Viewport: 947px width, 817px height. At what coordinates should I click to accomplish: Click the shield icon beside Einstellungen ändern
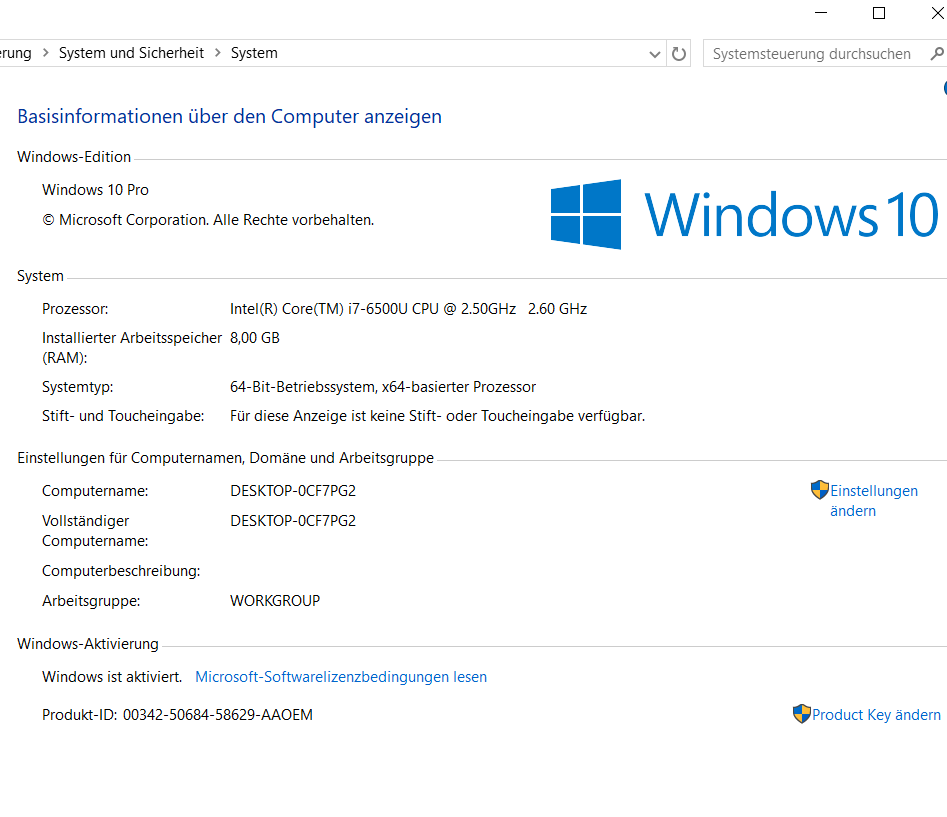tap(820, 490)
